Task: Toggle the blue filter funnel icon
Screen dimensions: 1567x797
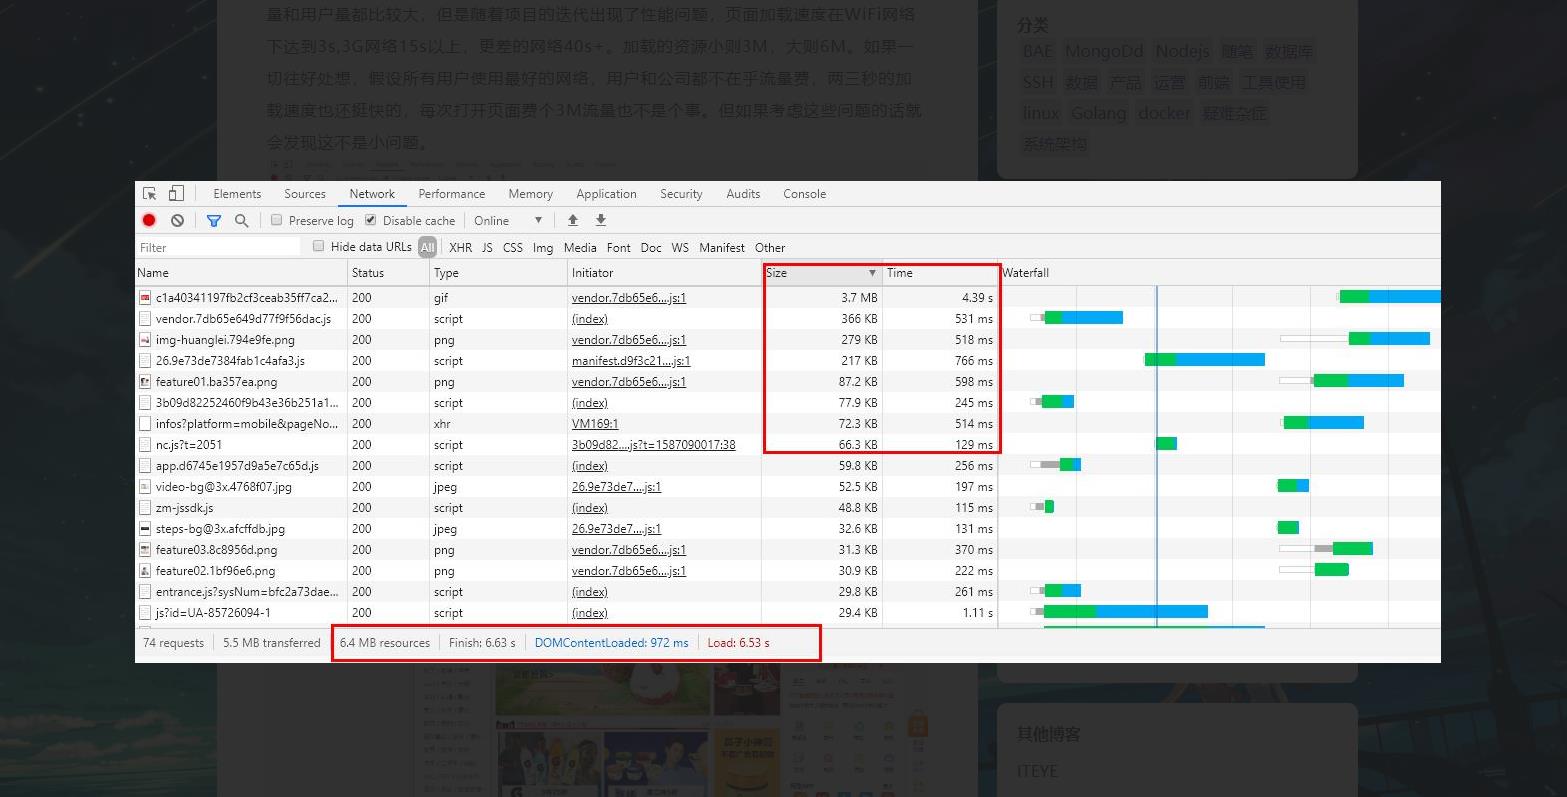Action: click(x=213, y=221)
